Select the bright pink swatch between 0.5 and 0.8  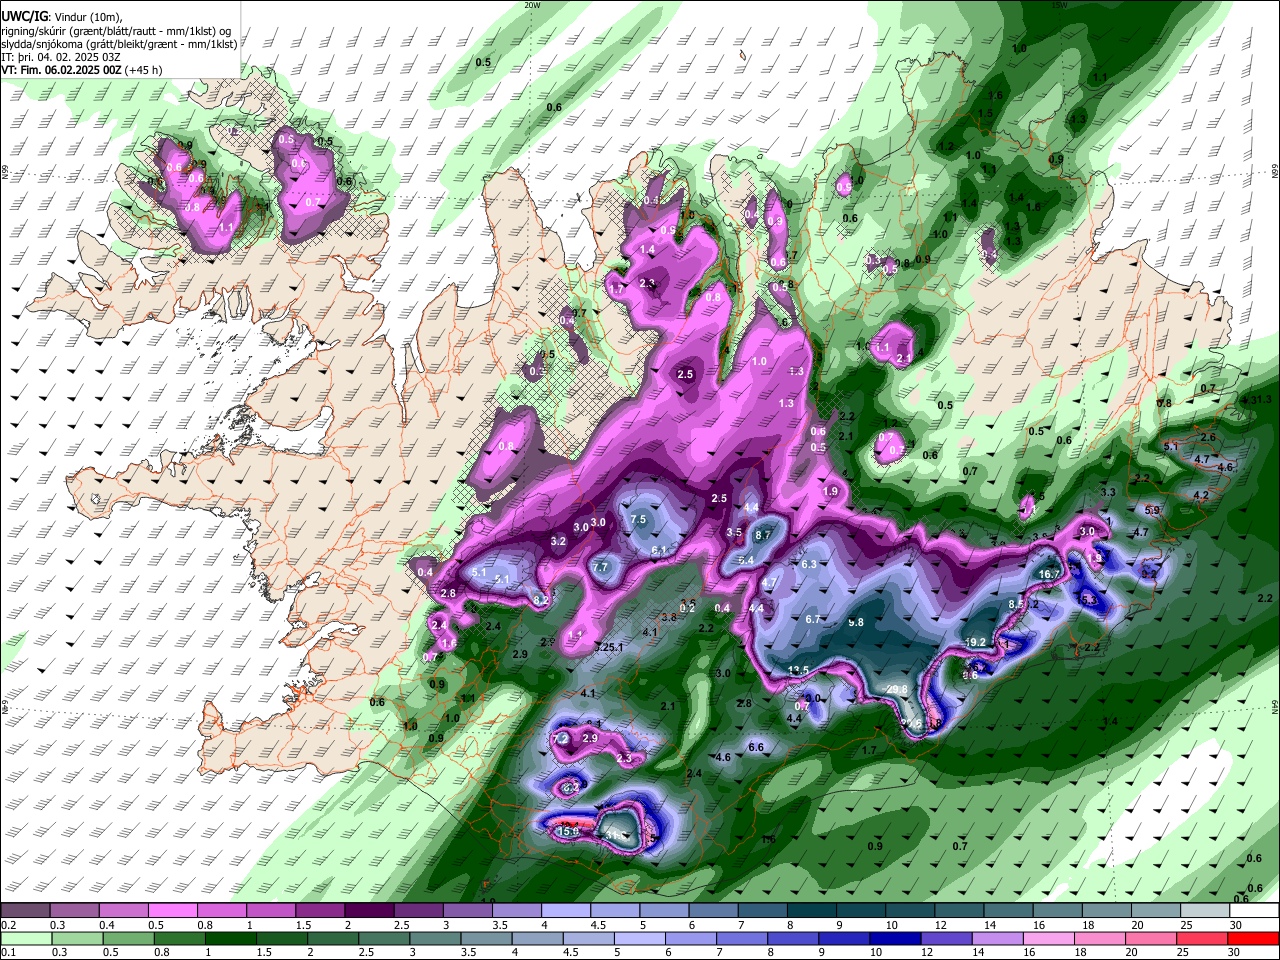tap(172, 910)
